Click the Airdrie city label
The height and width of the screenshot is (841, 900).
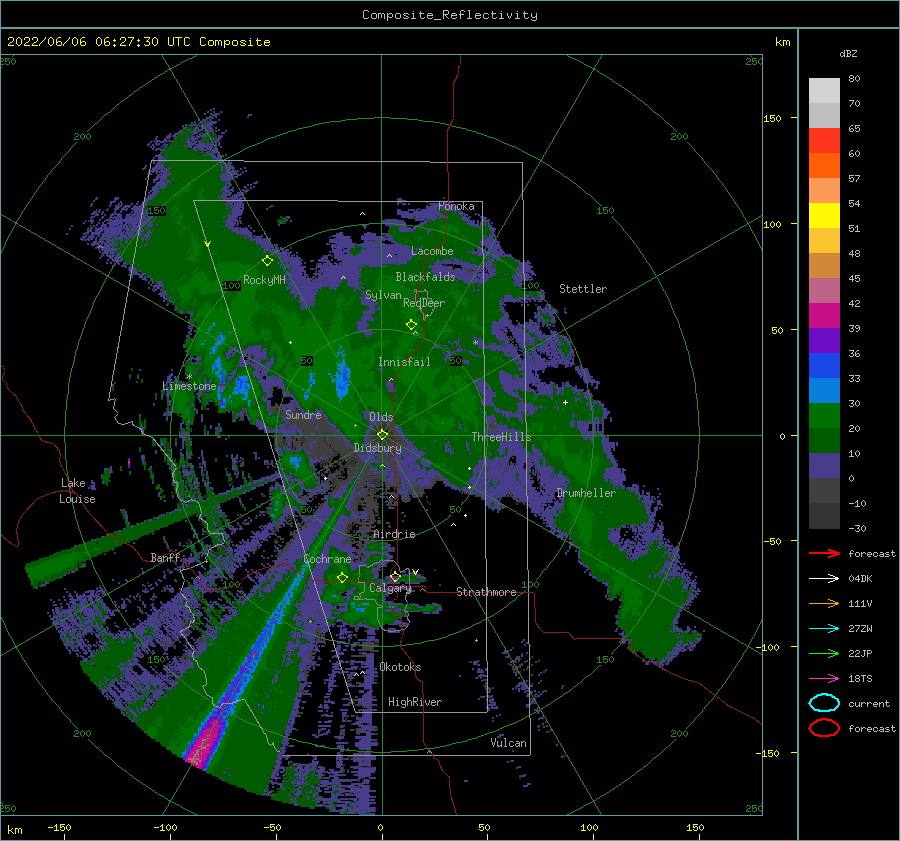pos(394,534)
